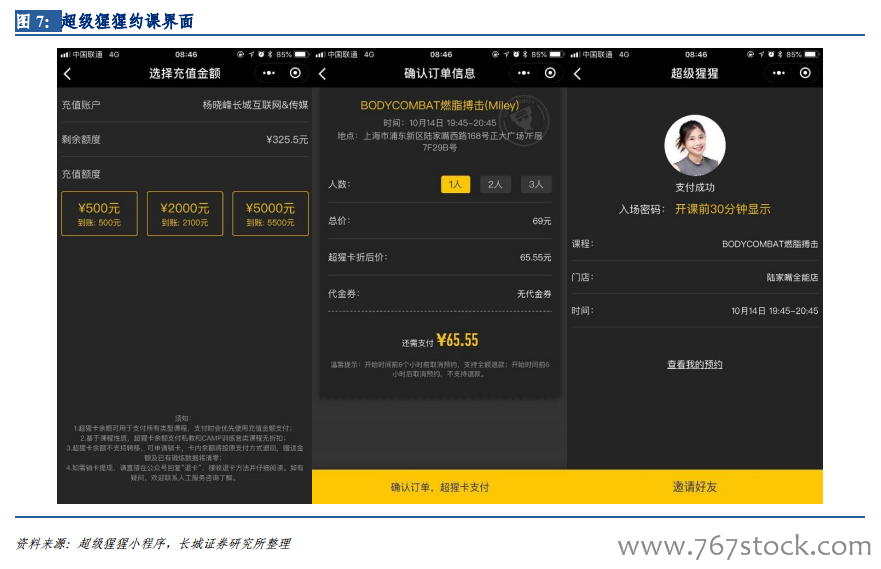Screen dimensions: 881x569
Task: Tap the 充值账户 row
Action: 185,105
